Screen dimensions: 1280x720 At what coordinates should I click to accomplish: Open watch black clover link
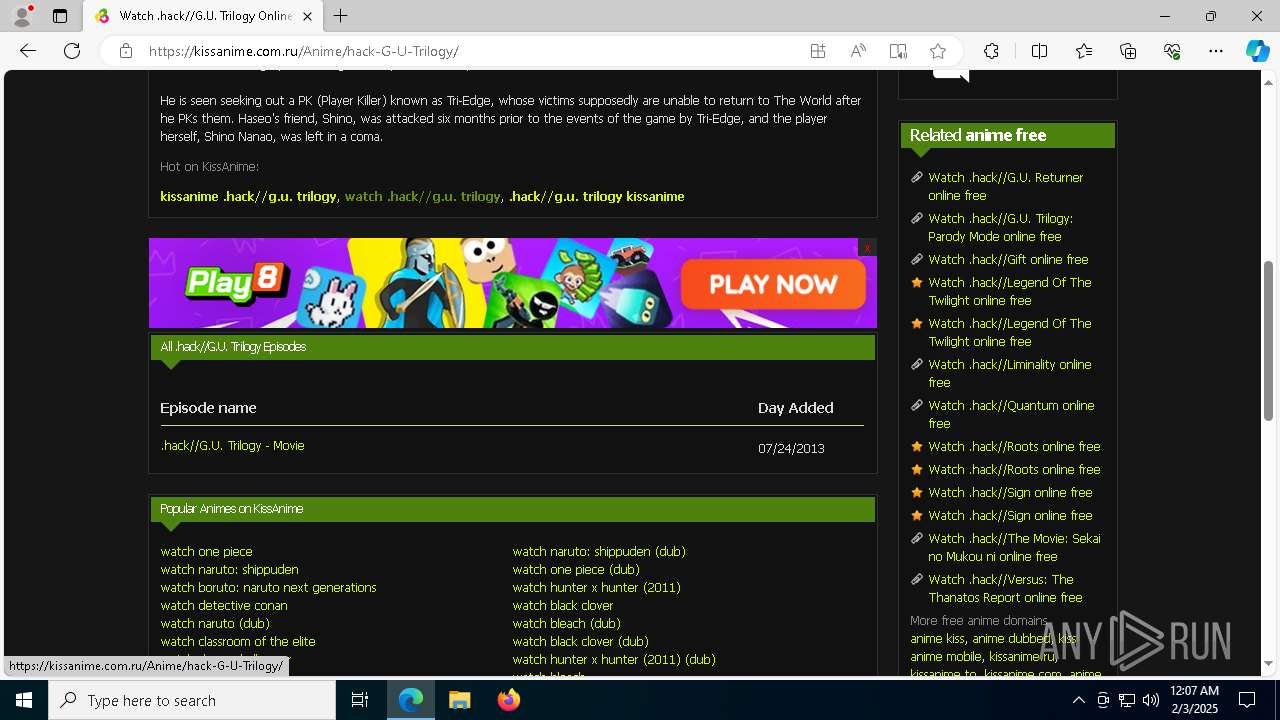point(563,605)
